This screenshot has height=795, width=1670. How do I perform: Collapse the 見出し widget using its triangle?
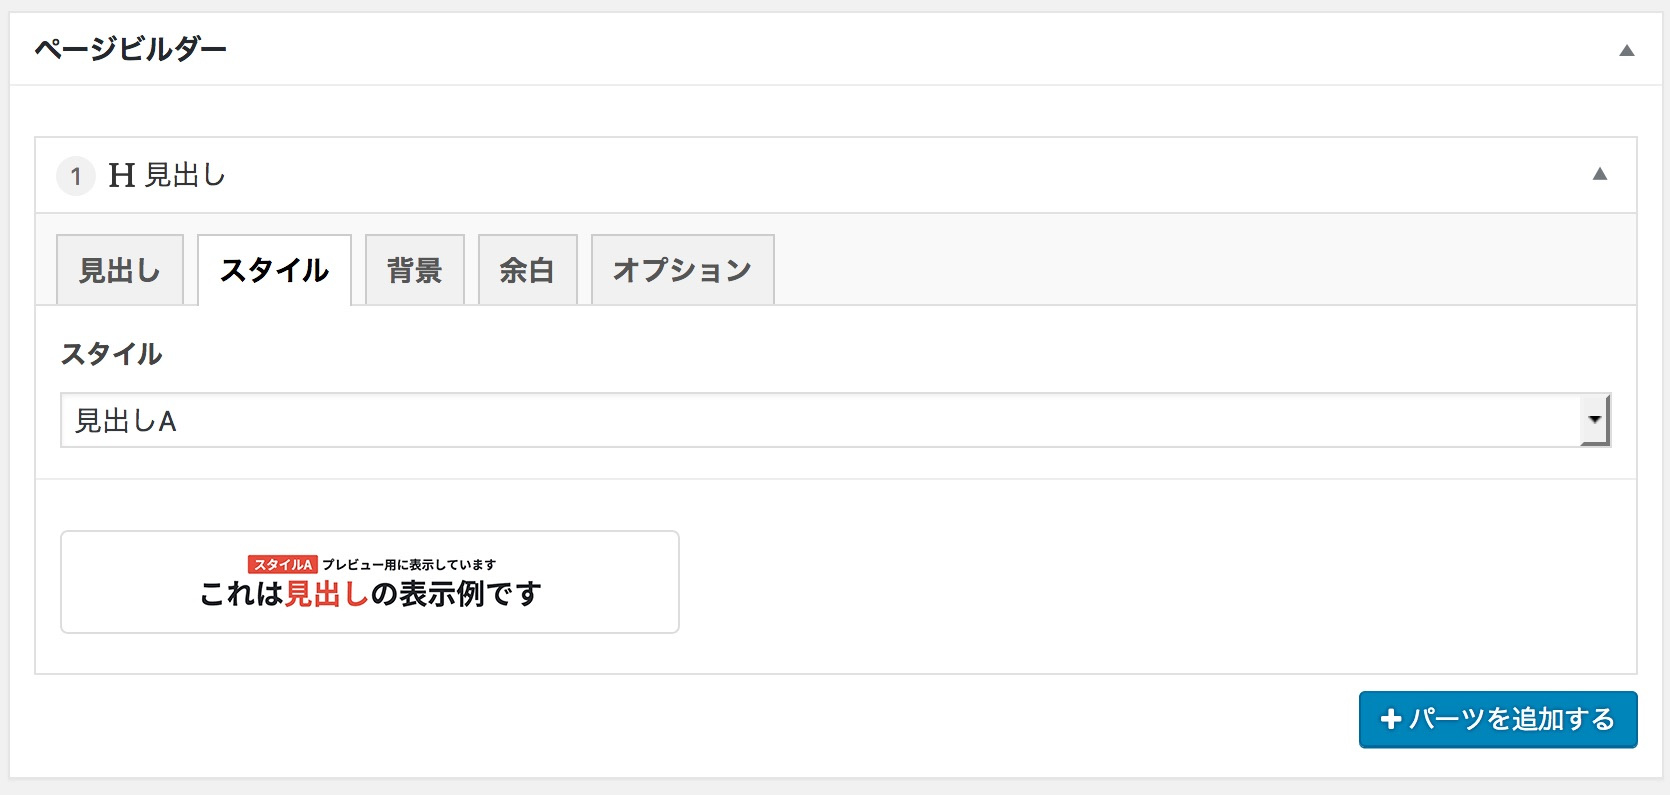pos(1600,174)
